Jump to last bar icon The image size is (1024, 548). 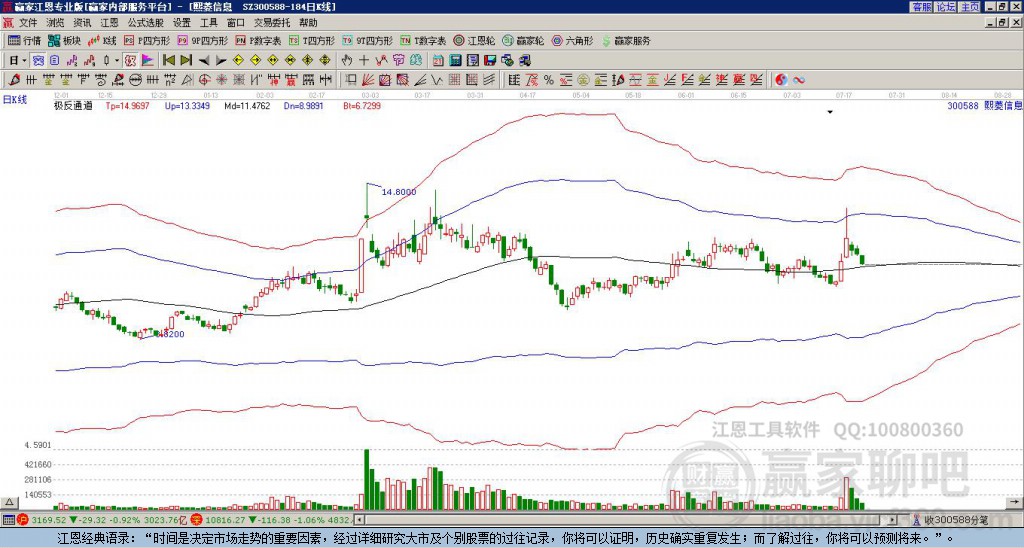point(186,61)
